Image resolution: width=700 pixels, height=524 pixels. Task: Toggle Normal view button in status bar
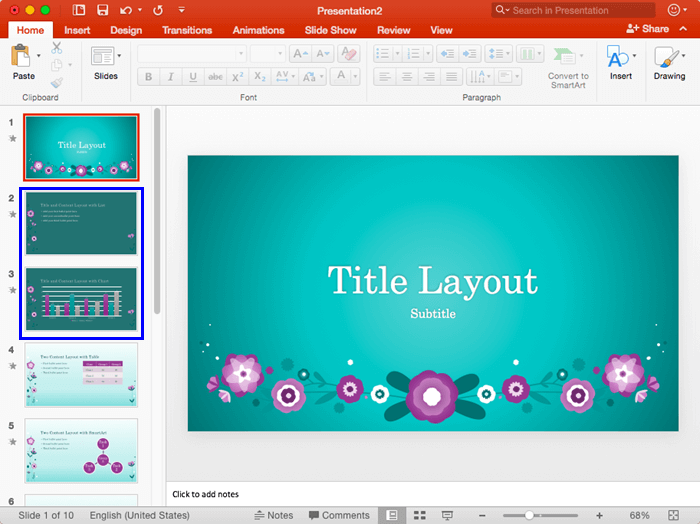[393, 515]
